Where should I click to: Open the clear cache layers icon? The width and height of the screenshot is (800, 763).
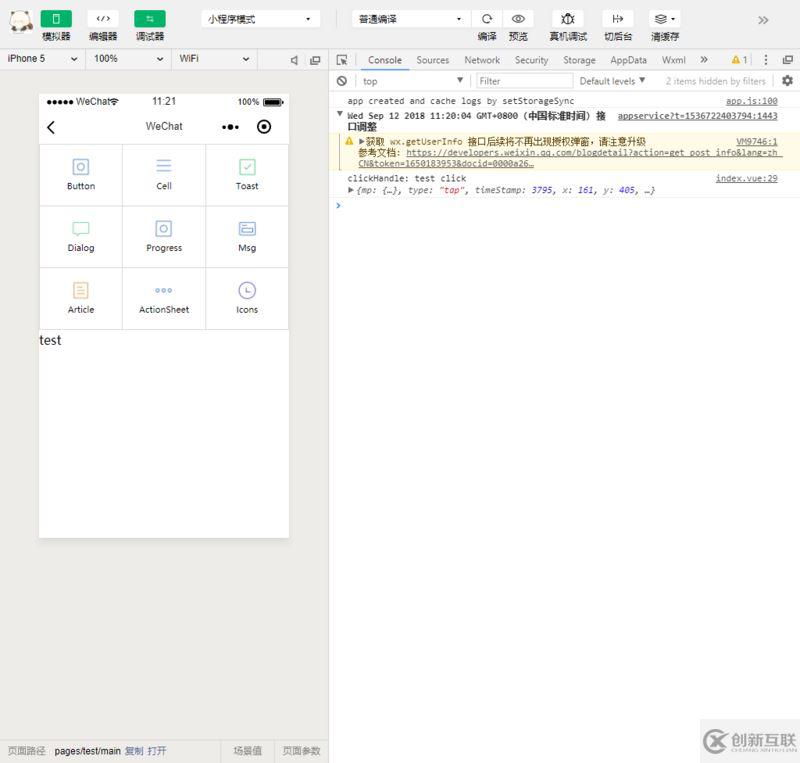(x=664, y=19)
